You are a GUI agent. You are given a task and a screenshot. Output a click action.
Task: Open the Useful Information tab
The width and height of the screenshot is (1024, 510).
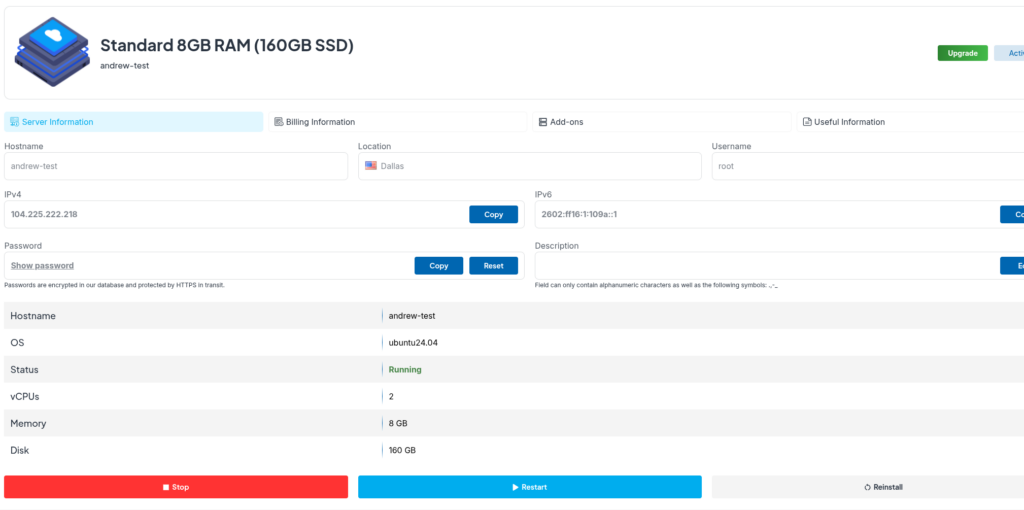(849, 122)
